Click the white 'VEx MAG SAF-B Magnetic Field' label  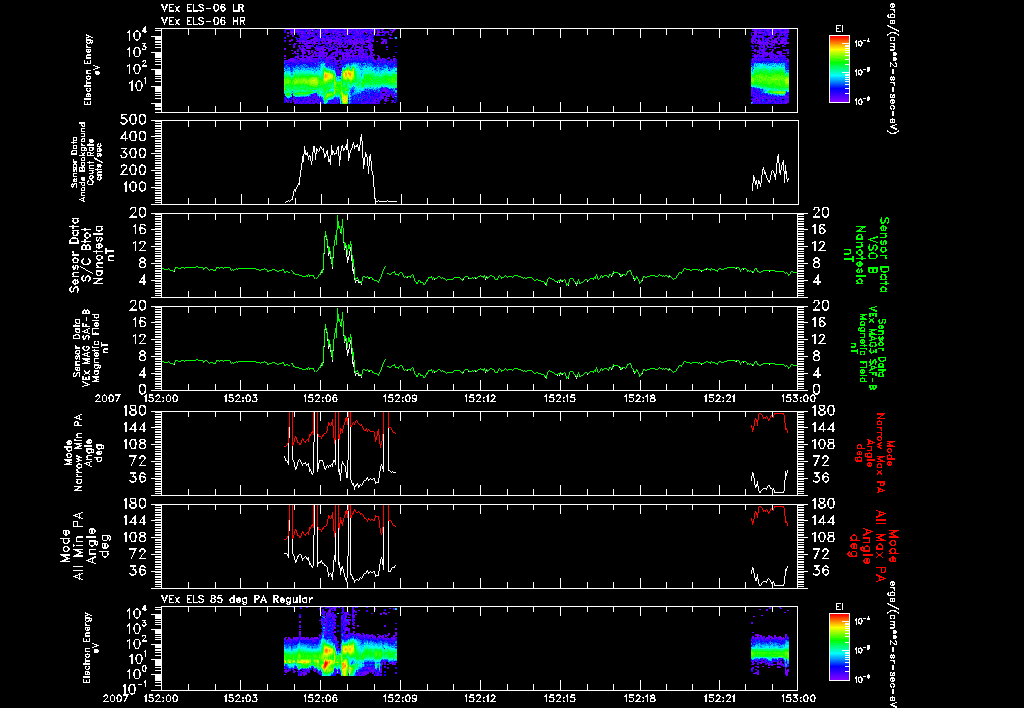pyautogui.click(x=92, y=348)
